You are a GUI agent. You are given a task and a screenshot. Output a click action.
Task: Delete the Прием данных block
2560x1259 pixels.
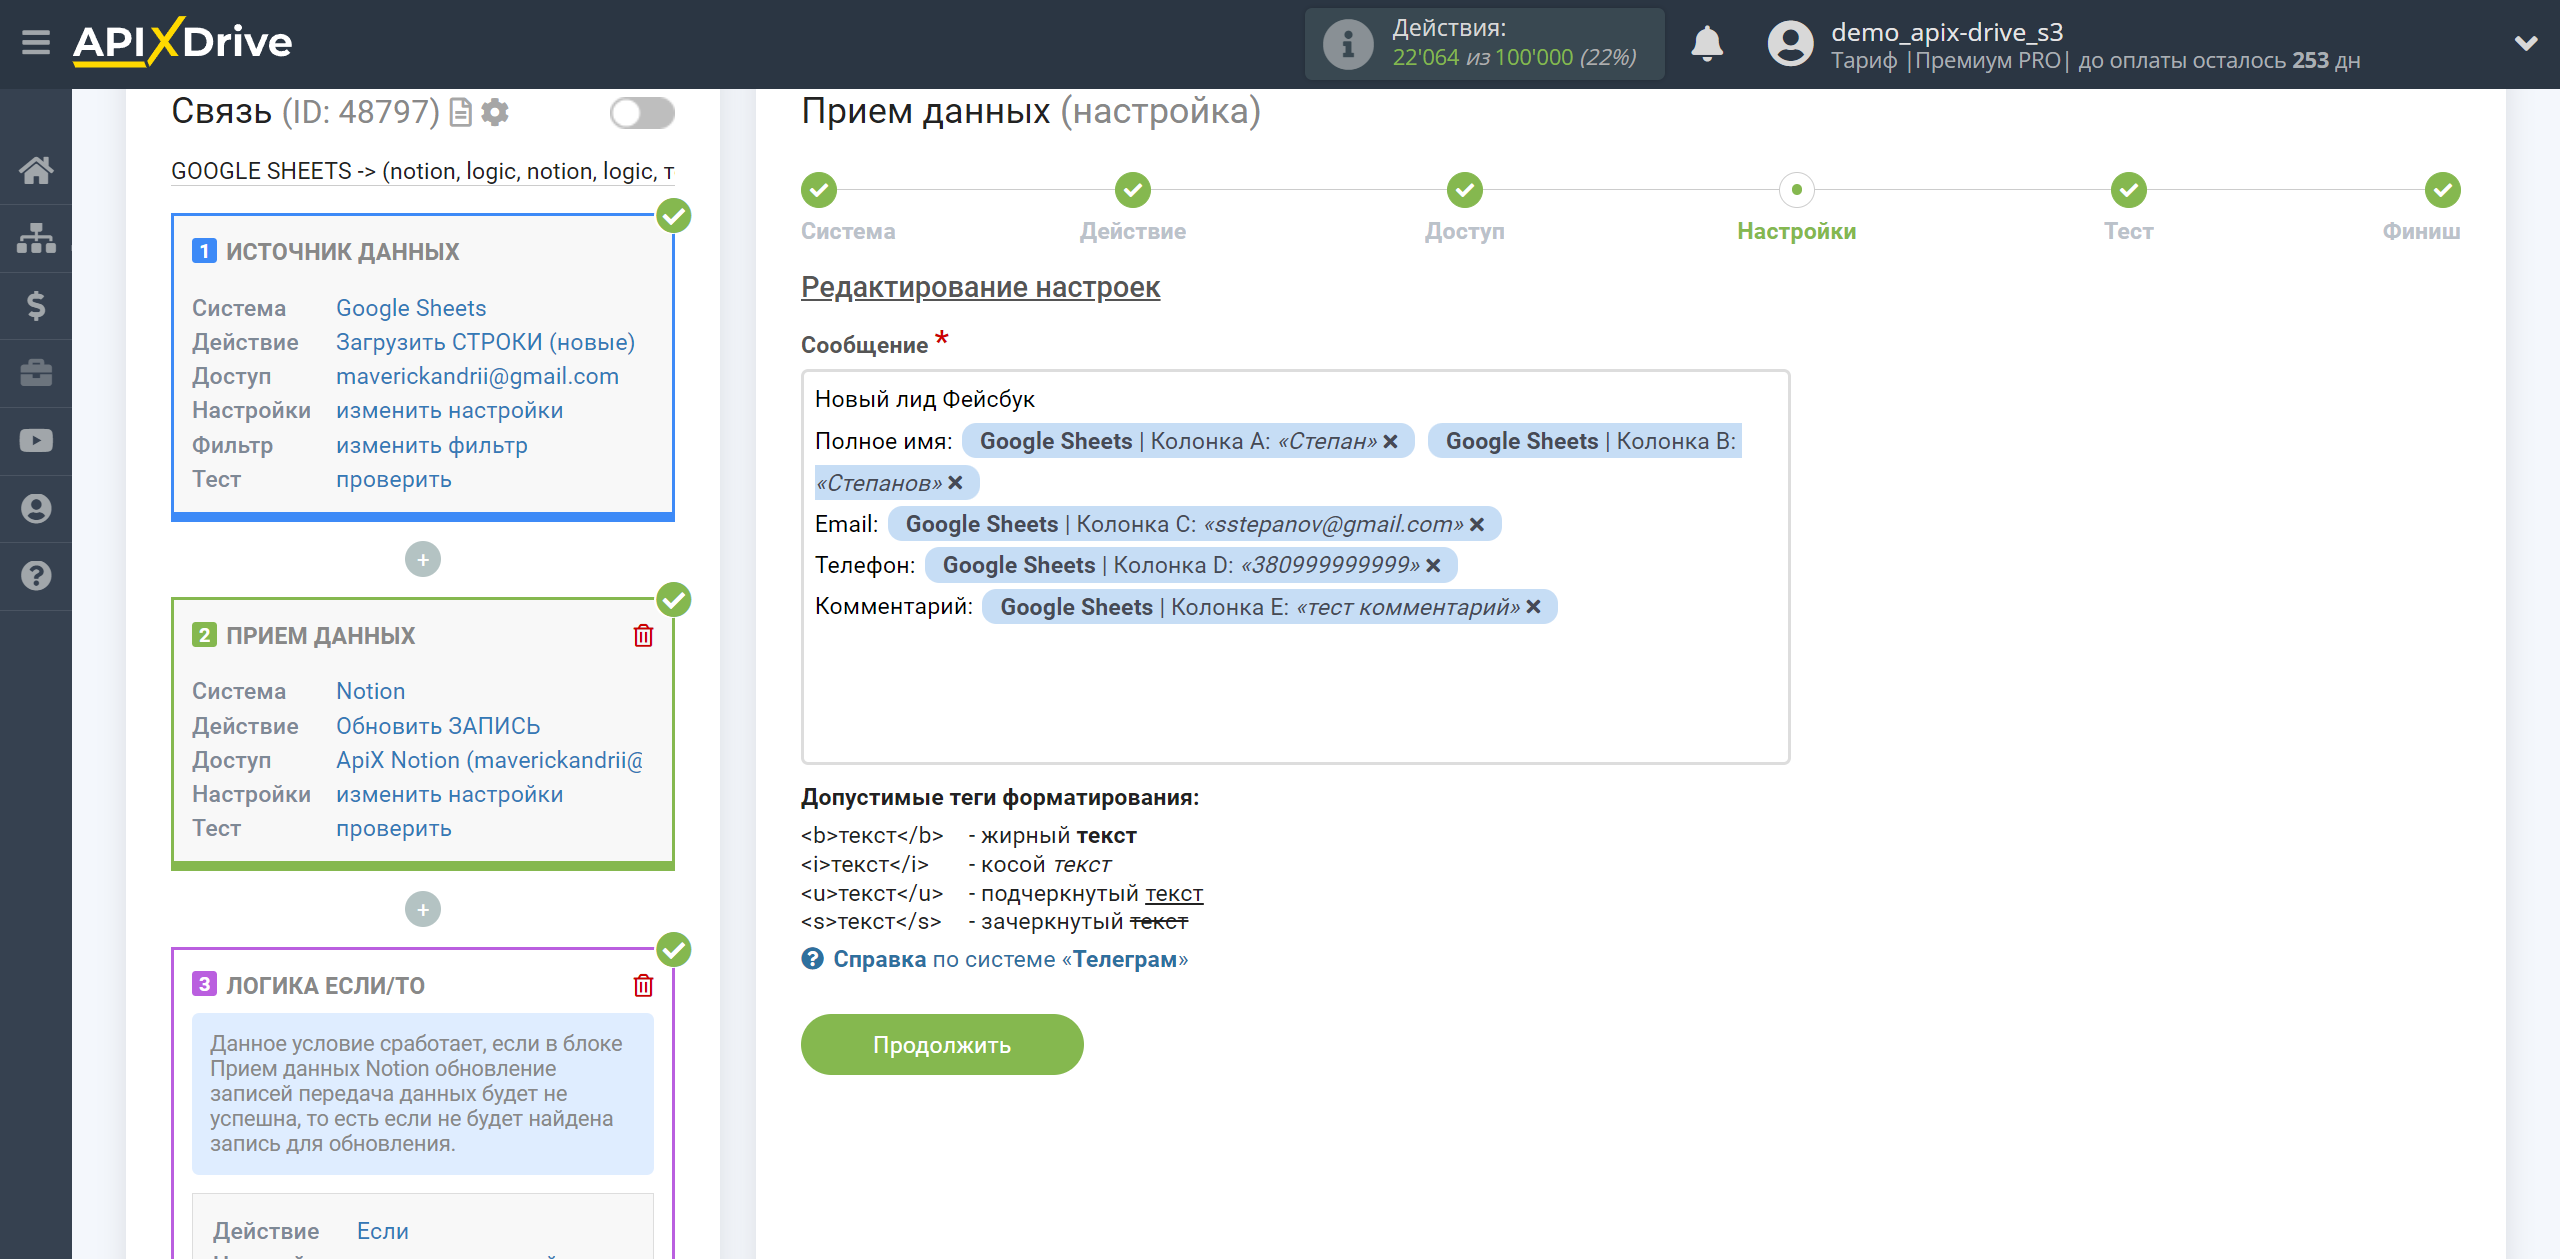point(643,636)
